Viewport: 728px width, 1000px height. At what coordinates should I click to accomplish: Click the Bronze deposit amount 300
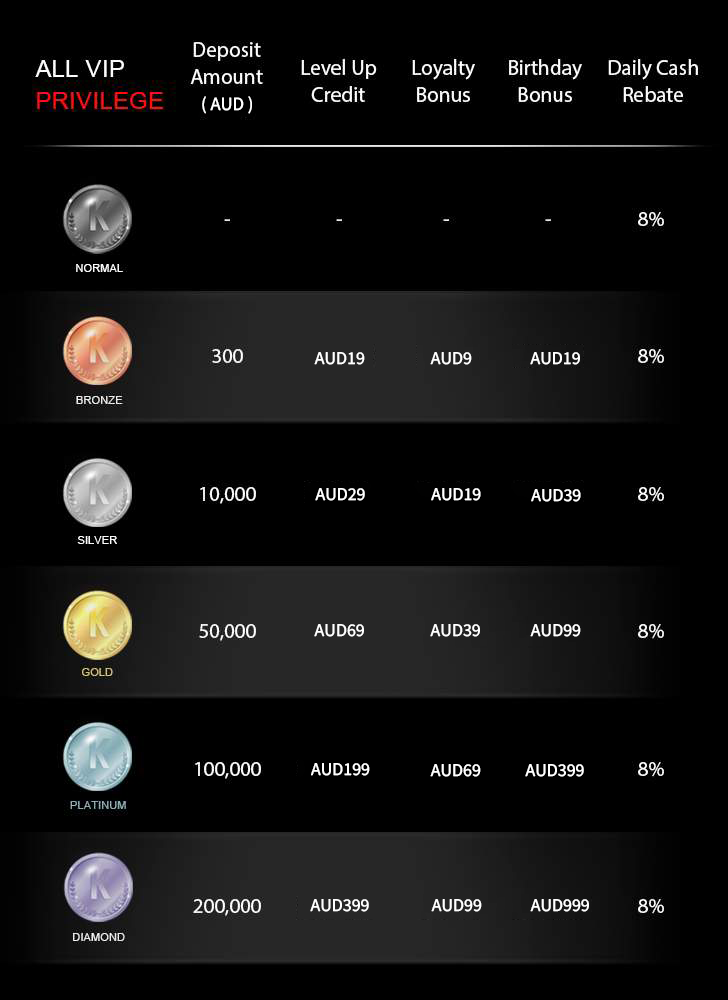pos(227,356)
